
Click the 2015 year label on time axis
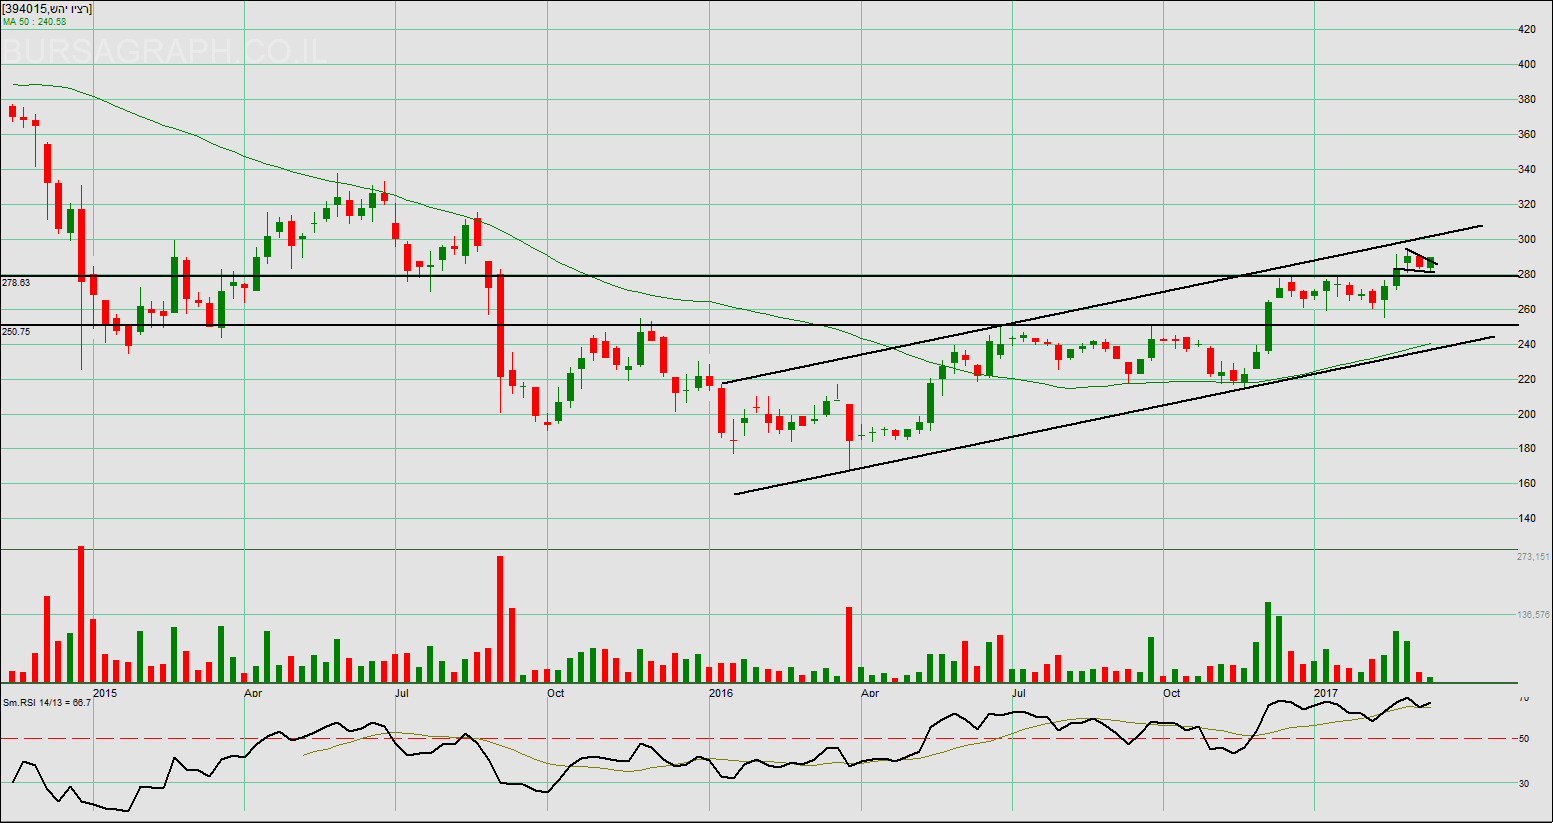(x=105, y=693)
